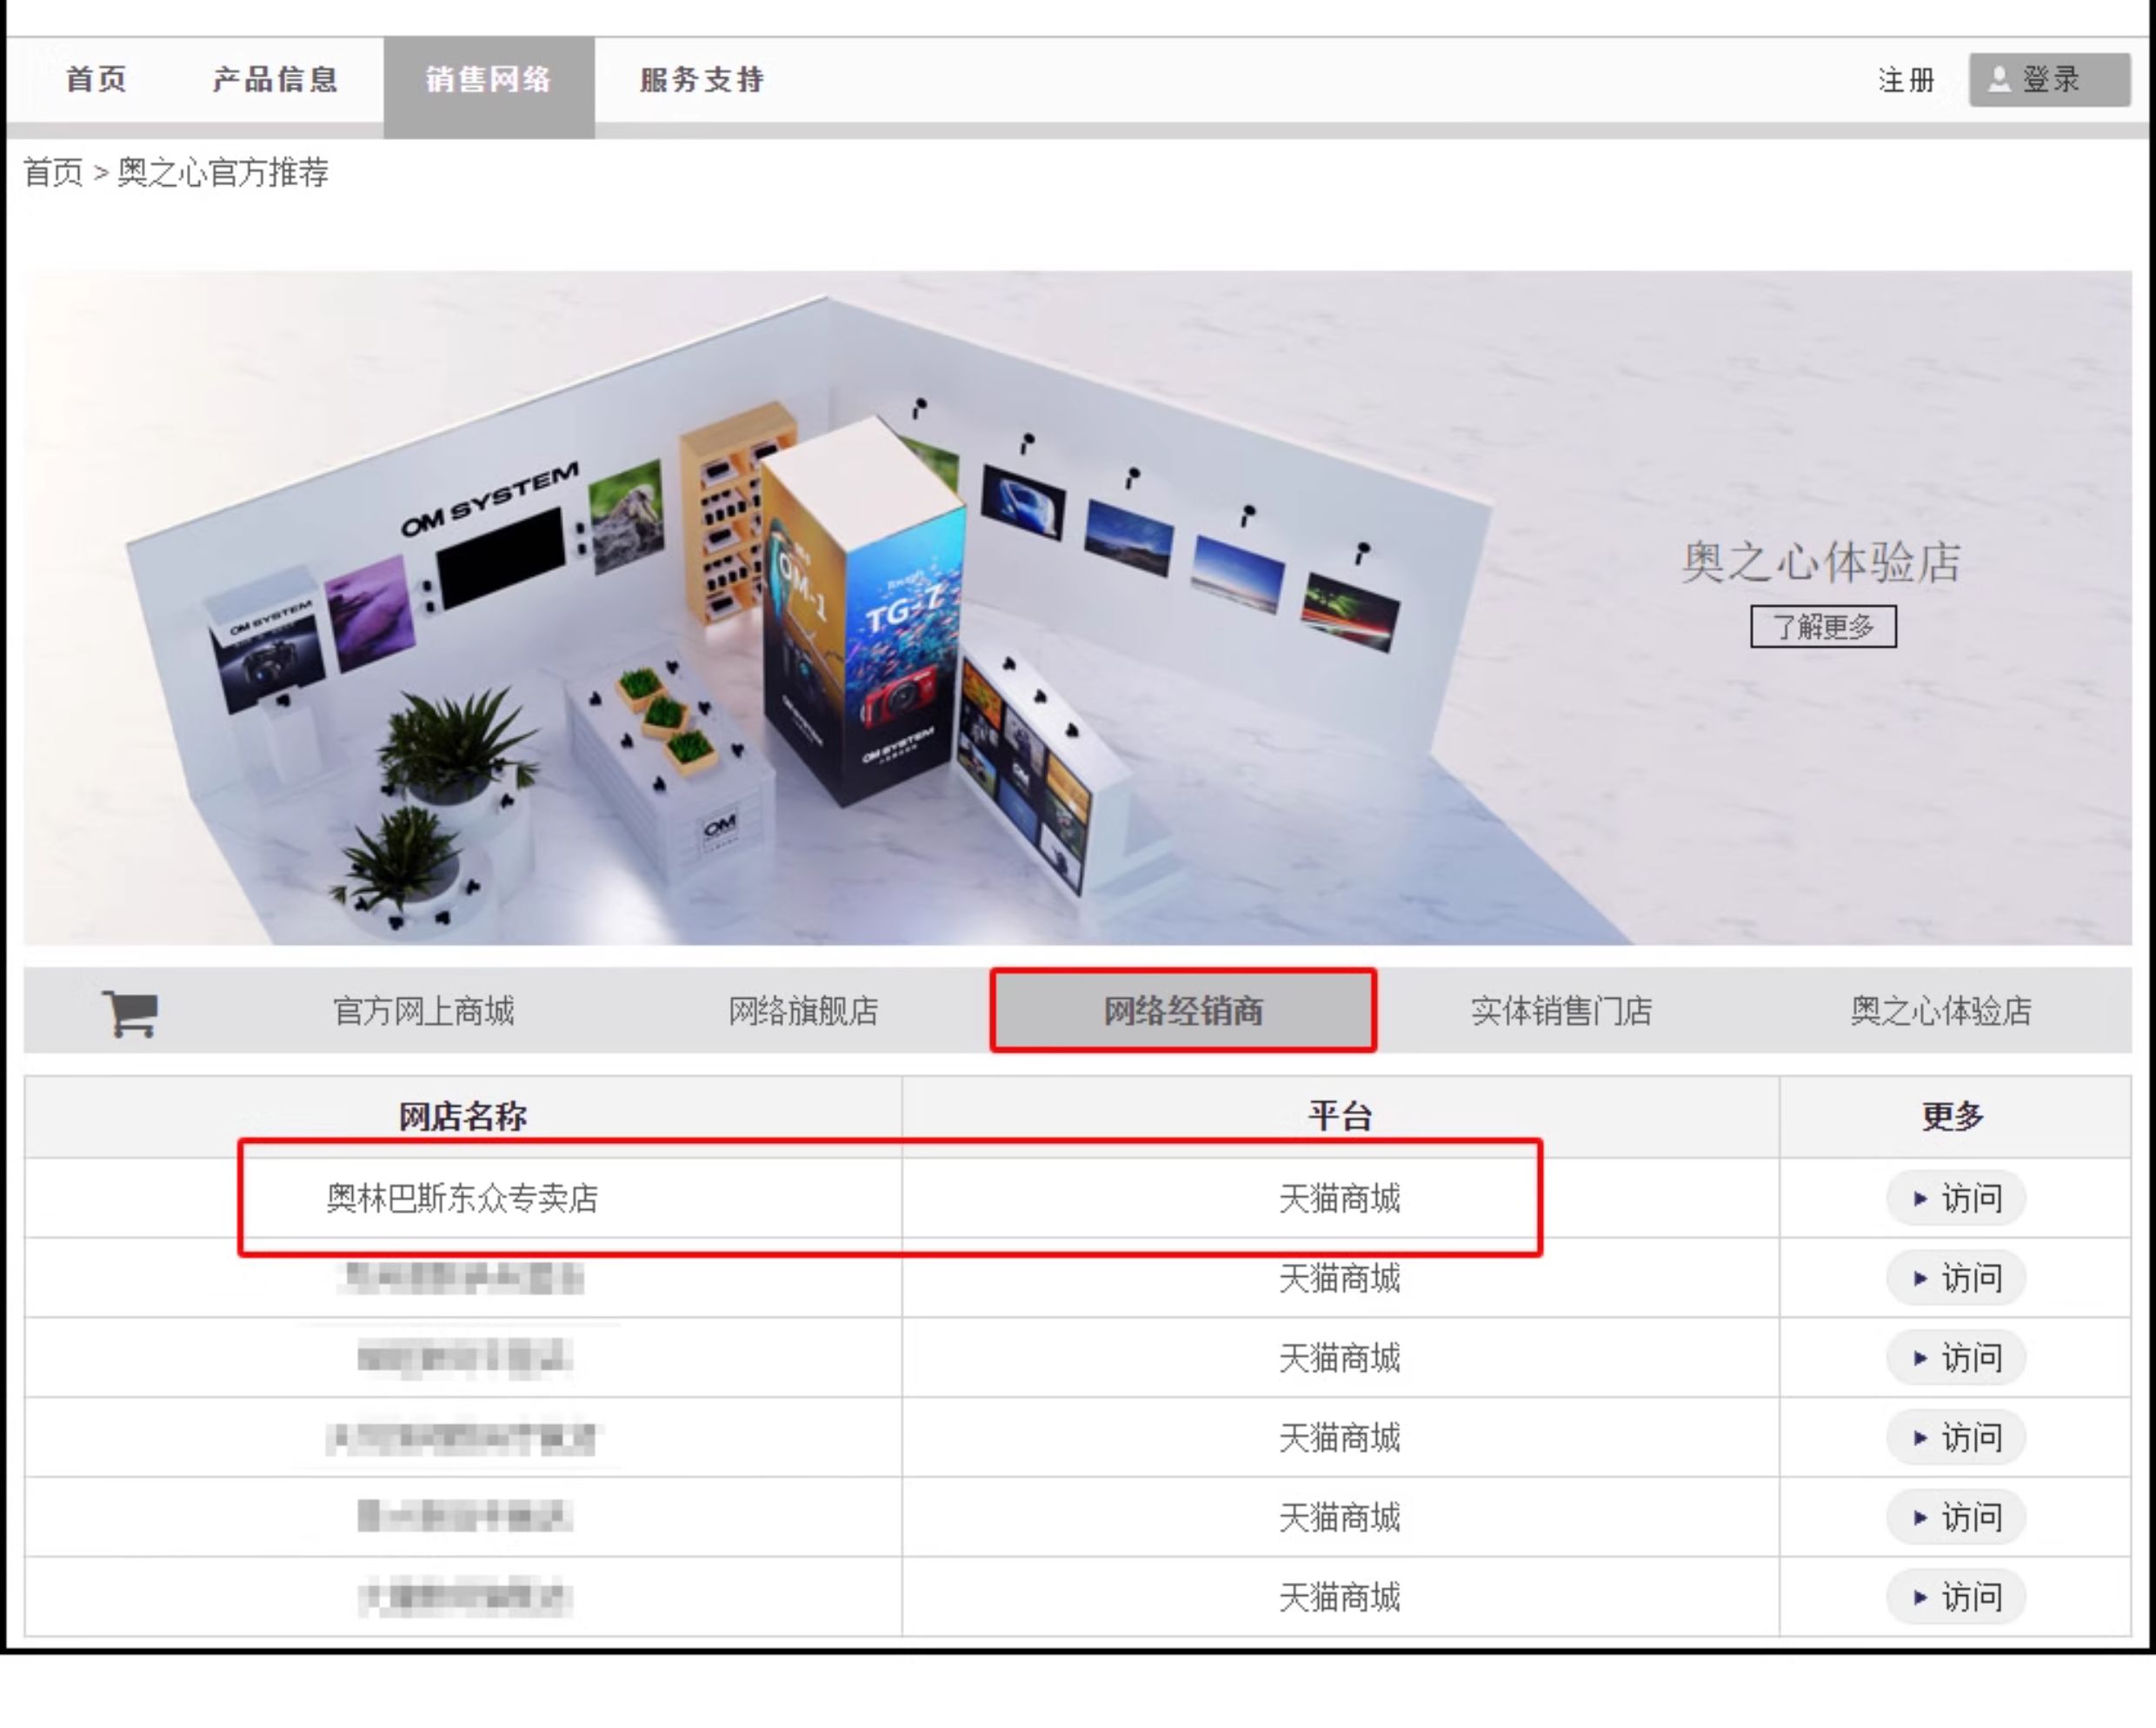Click 天猫商城 in the 奥林巴斯东众专卖店 row
2156x1728 pixels.
click(1340, 1198)
